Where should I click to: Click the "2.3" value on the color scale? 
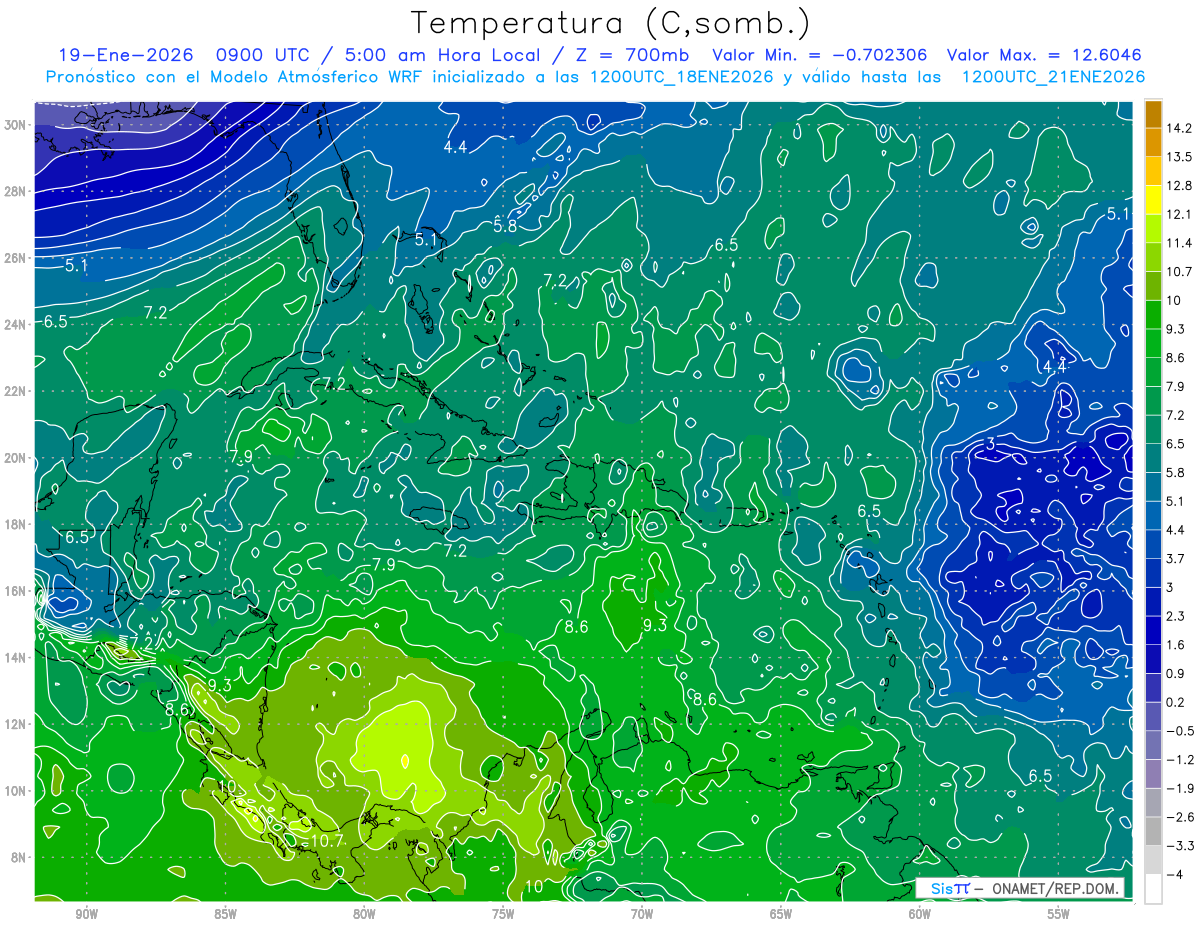(1176, 616)
